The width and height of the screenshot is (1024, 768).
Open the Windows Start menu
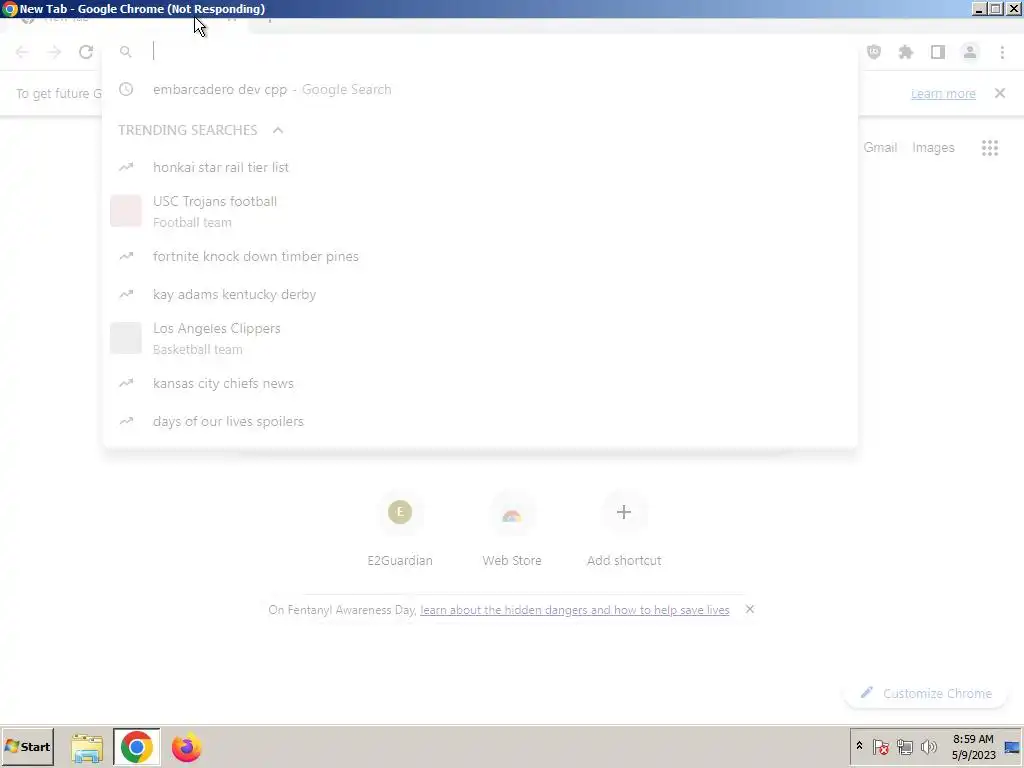[x=27, y=746]
